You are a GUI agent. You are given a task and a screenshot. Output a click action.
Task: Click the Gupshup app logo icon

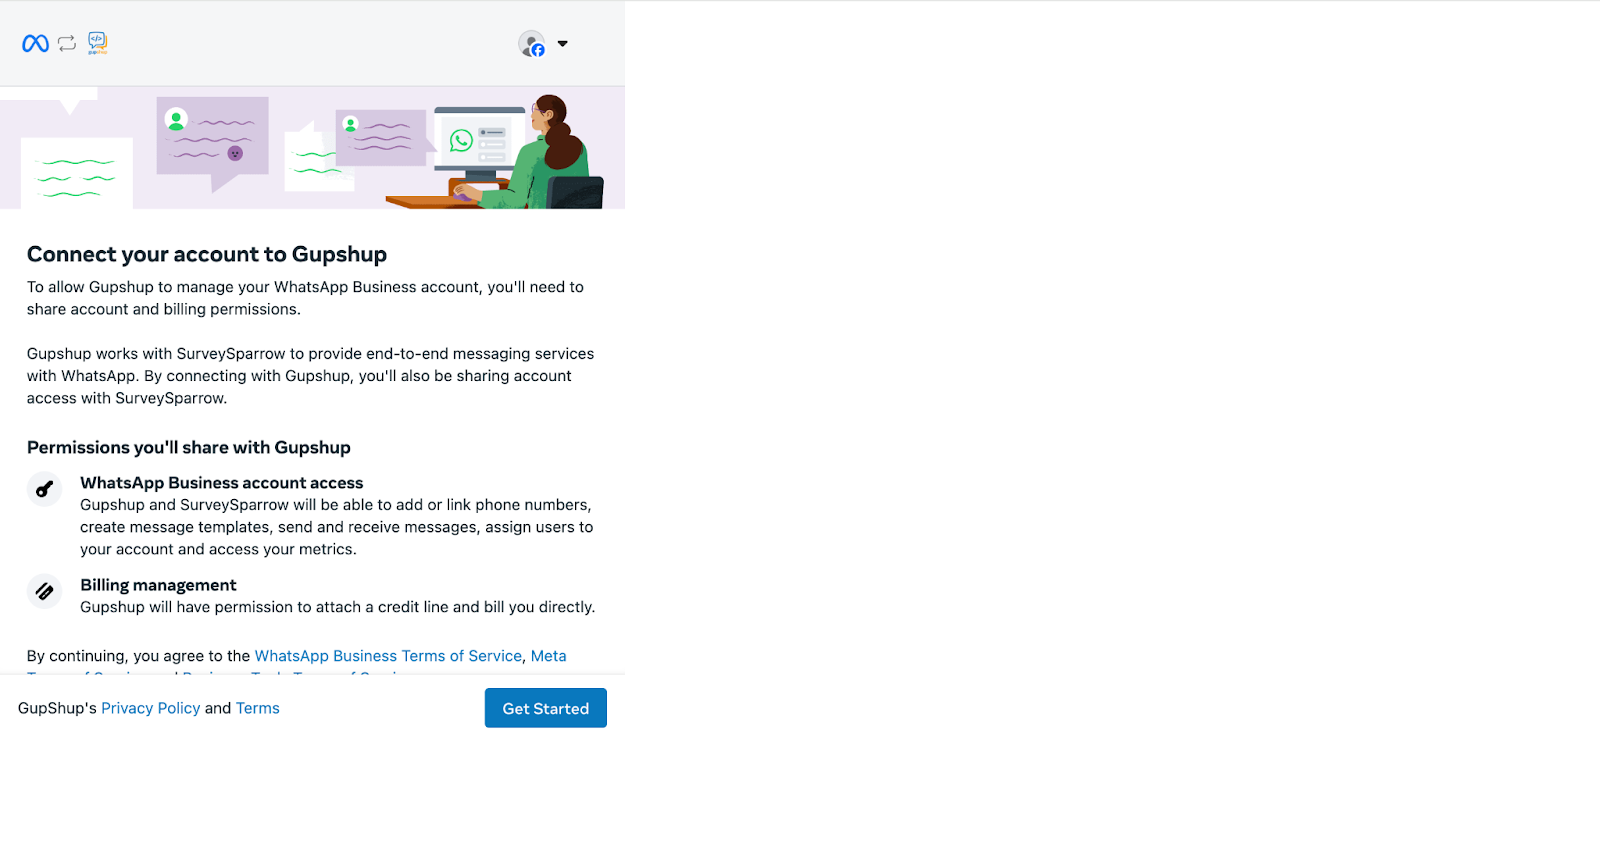[97, 42]
